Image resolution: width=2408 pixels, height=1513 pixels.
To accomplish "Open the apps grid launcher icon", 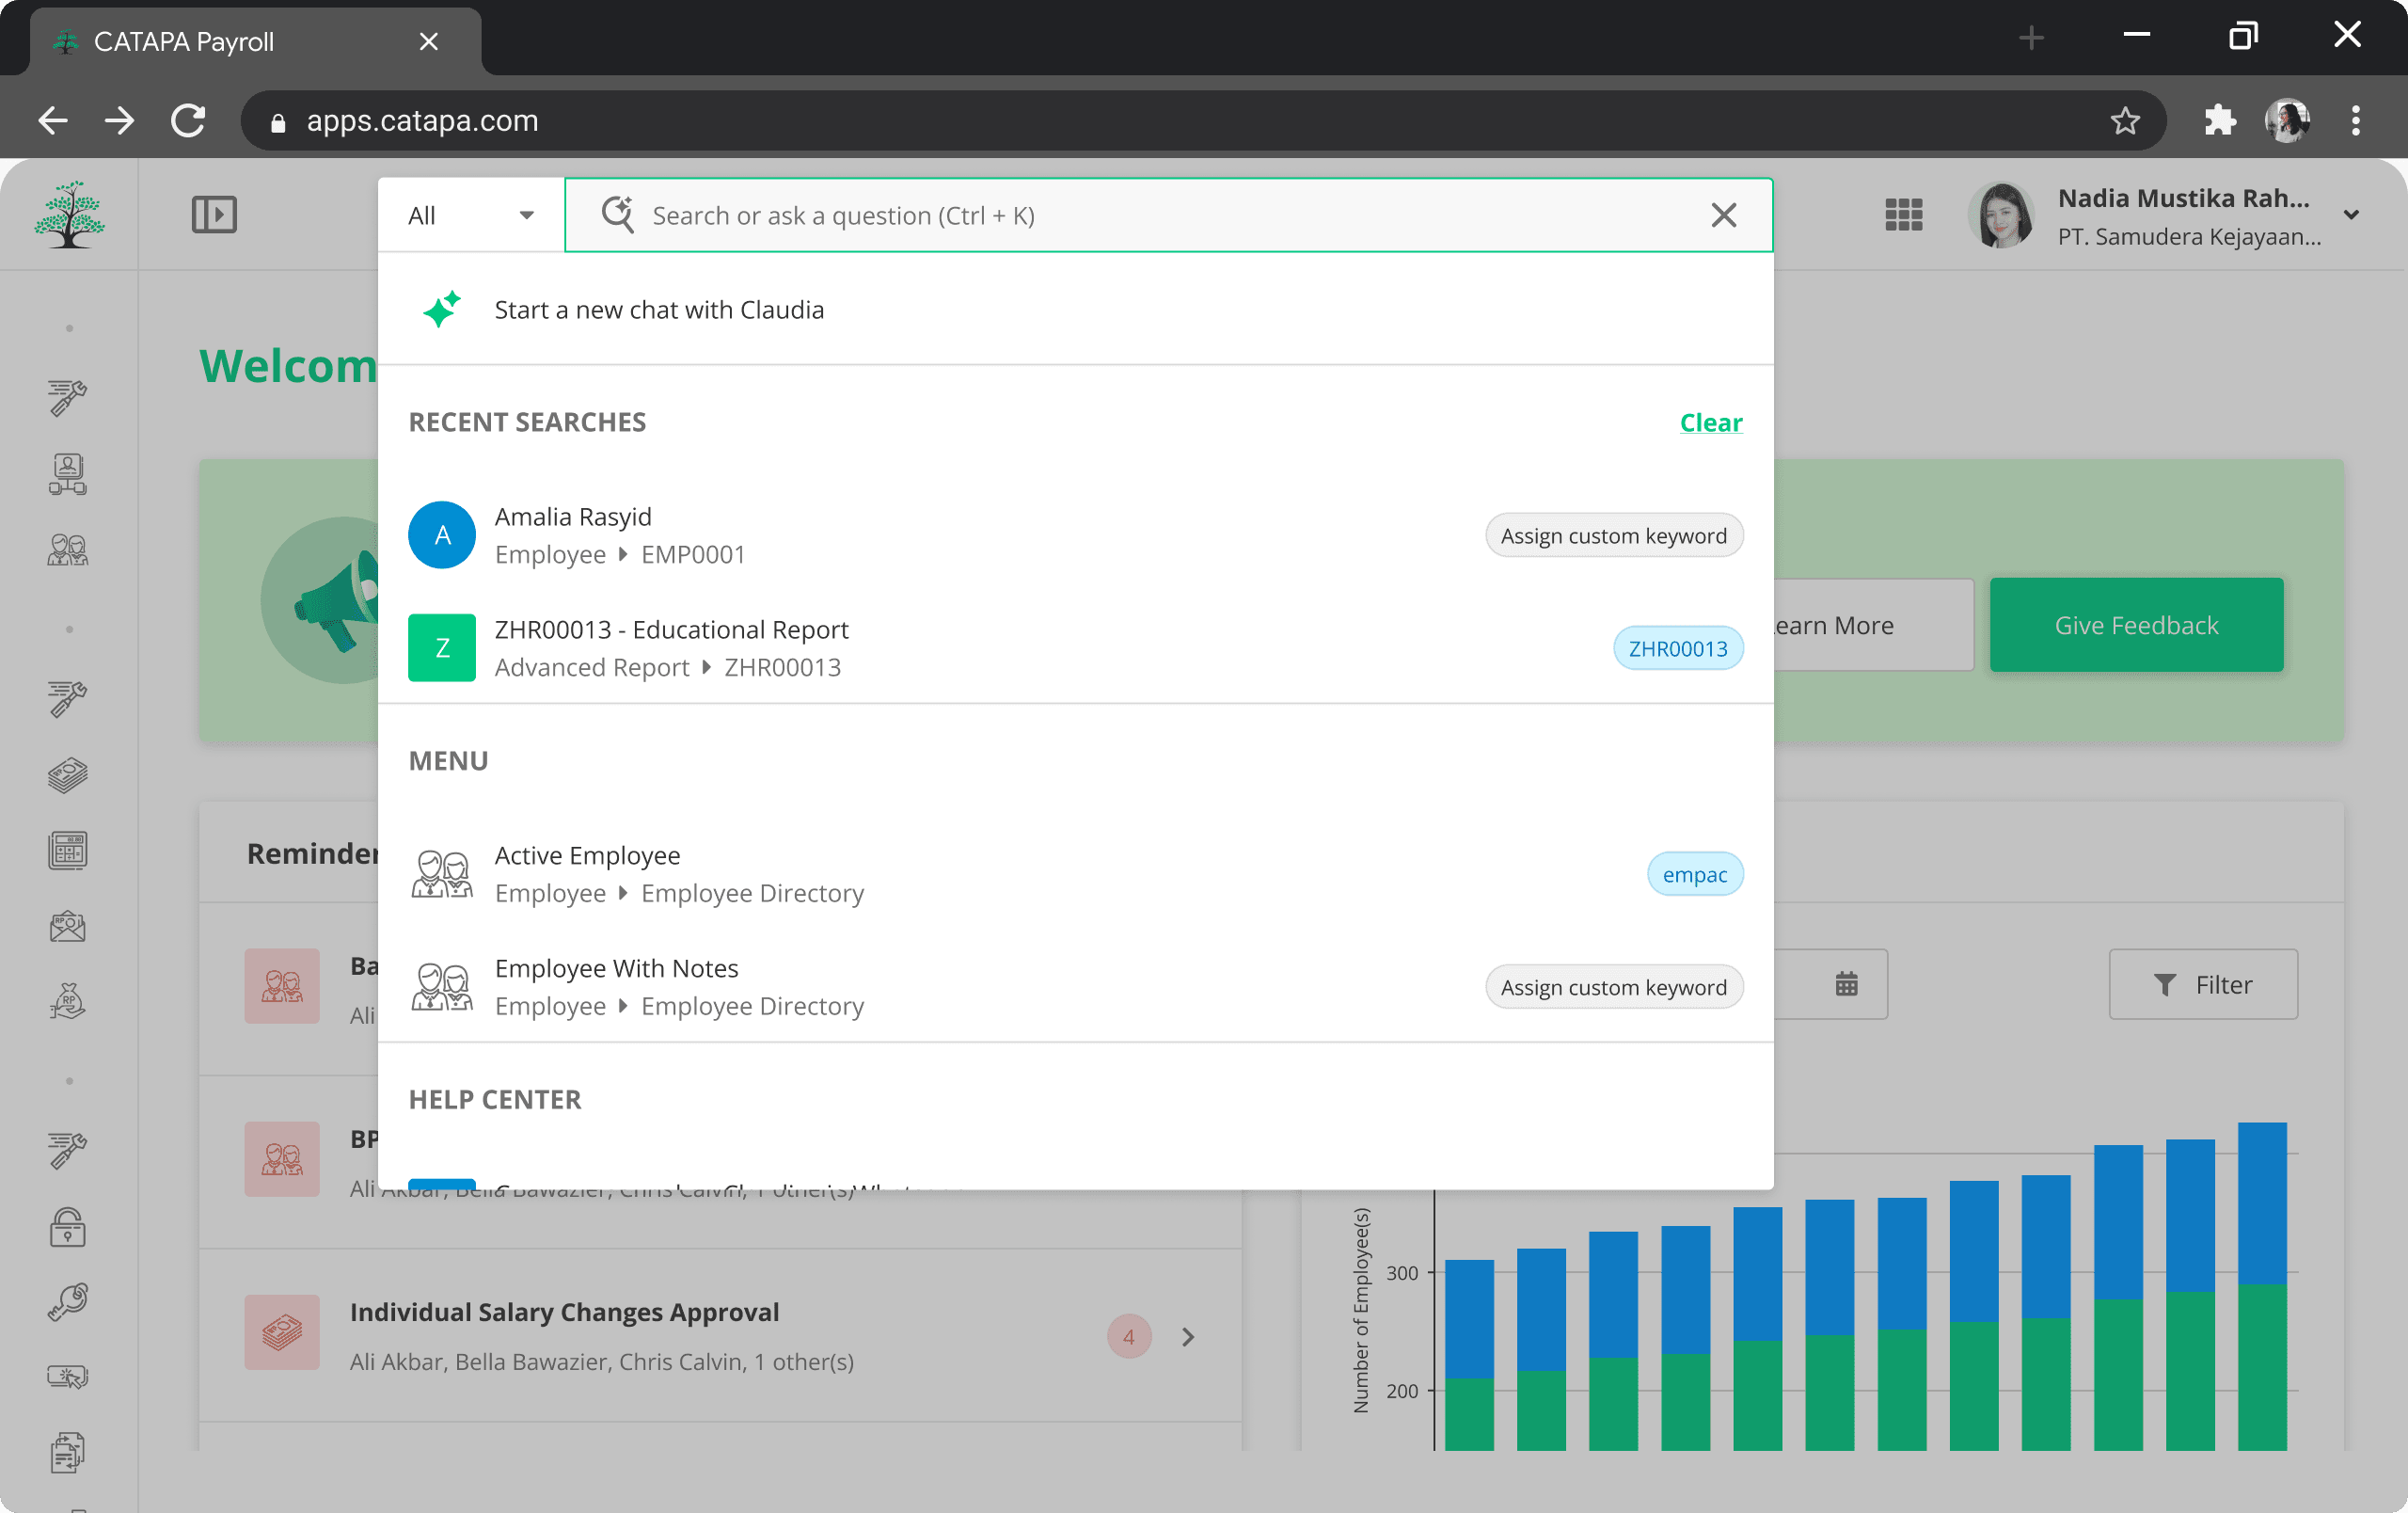I will 1903,215.
